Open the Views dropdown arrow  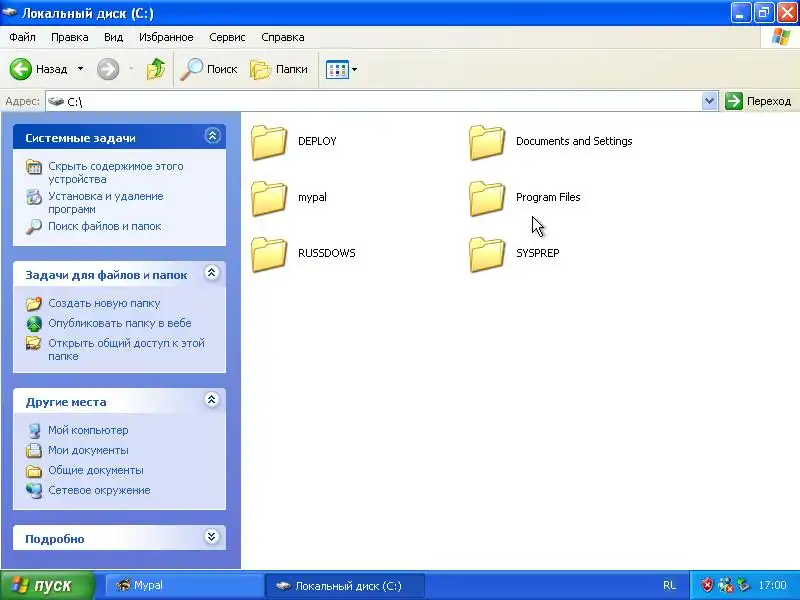pos(355,69)
